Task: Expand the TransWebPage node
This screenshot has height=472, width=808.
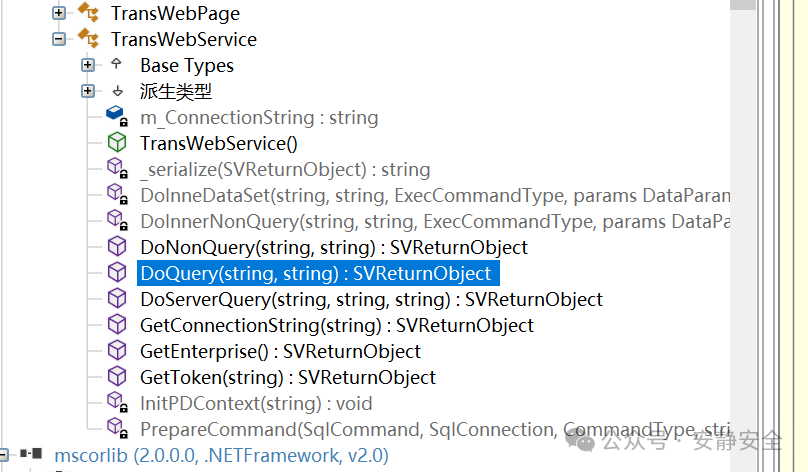Action: (x=59, y=12)
